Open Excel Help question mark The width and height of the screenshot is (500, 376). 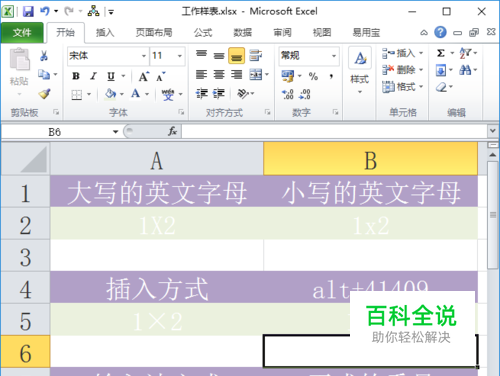[x=440, y=32]
